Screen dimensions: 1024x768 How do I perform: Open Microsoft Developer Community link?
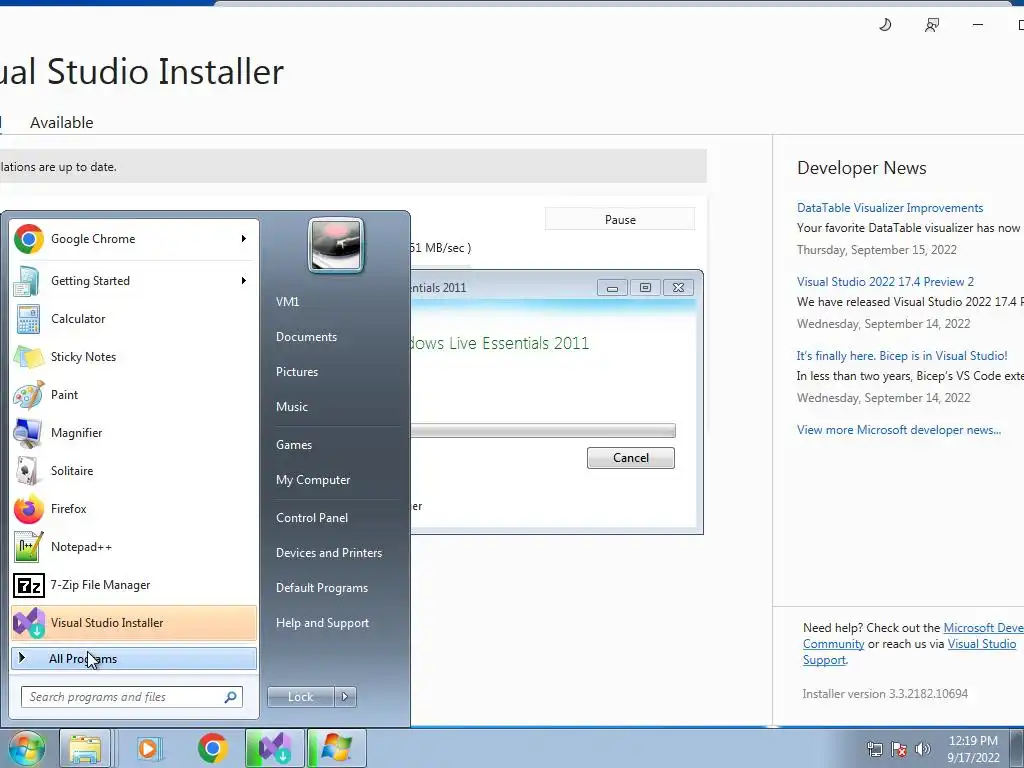pos(984,628)
